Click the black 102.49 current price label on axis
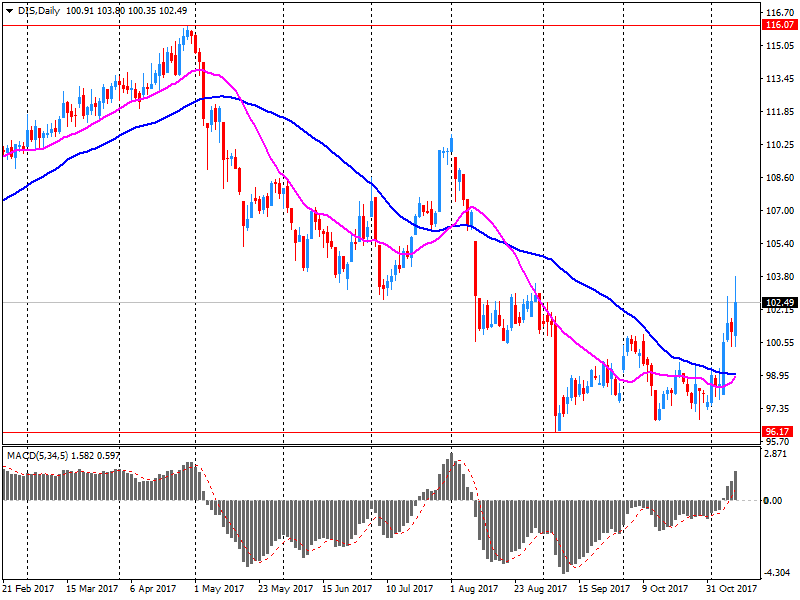Image resolution: width=800 pixels, height=600 pixels. click(x=780, y=303)
